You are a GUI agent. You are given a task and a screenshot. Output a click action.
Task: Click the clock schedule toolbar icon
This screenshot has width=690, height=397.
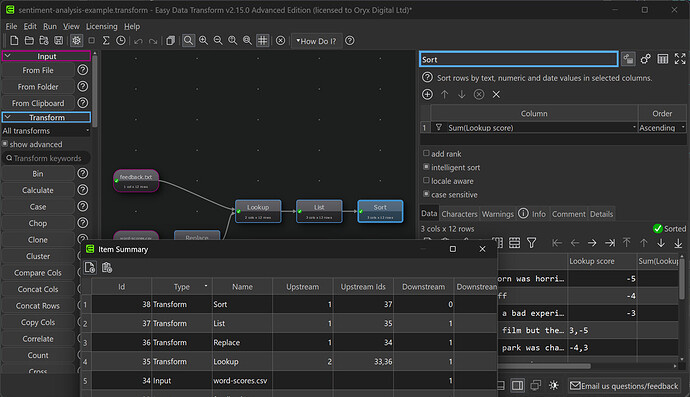click(121, 41)
